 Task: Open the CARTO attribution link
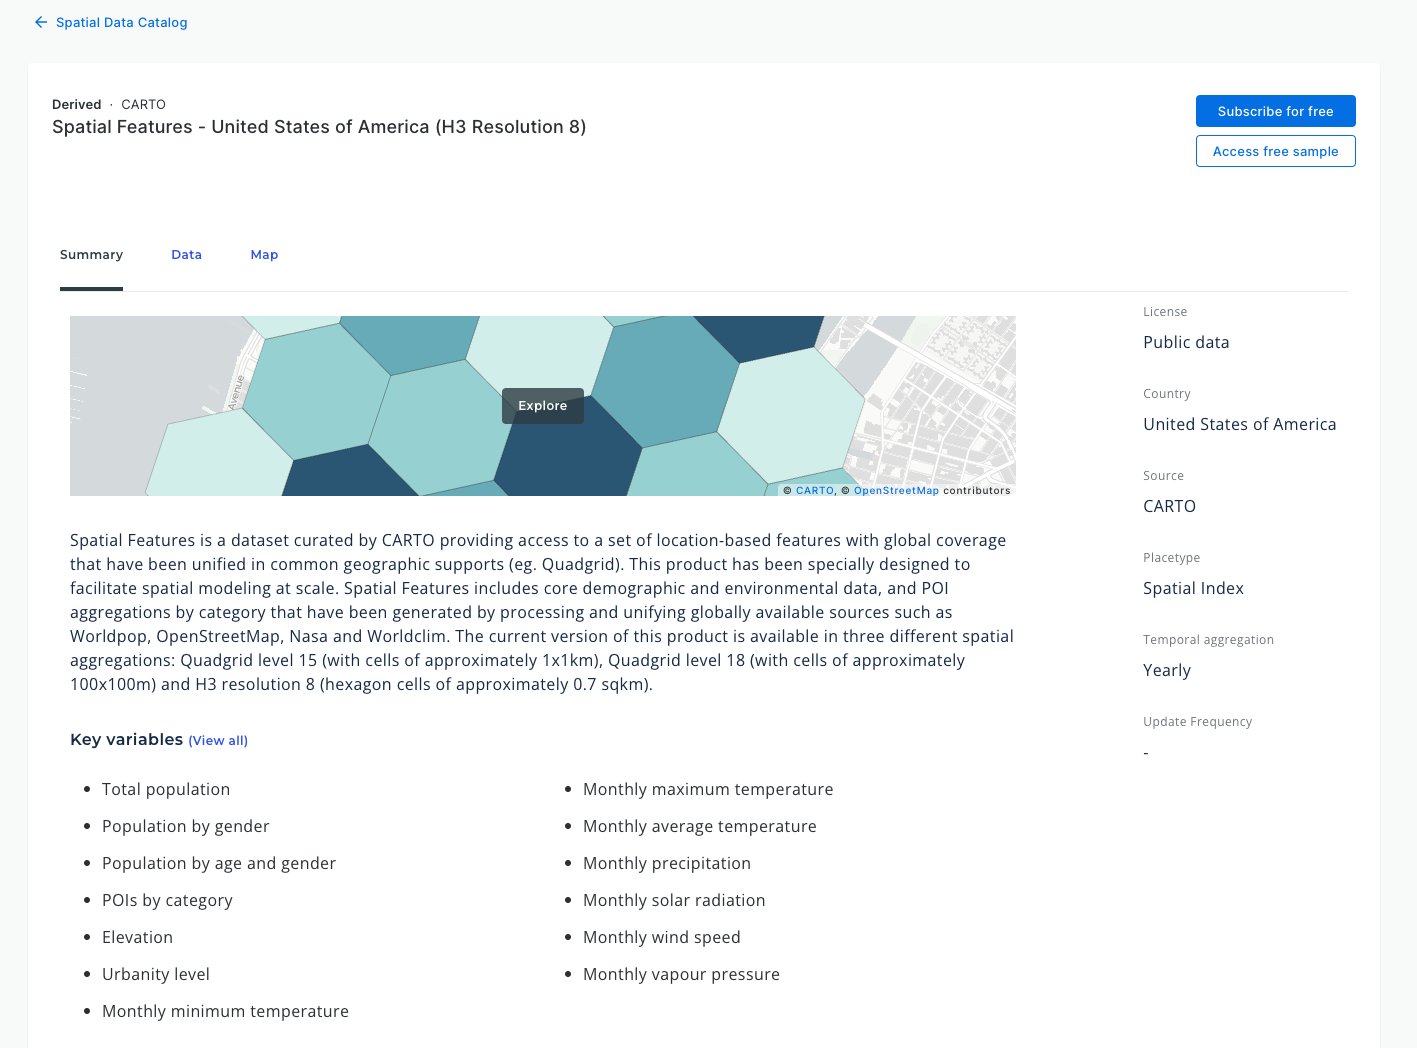tap(814, 490)
